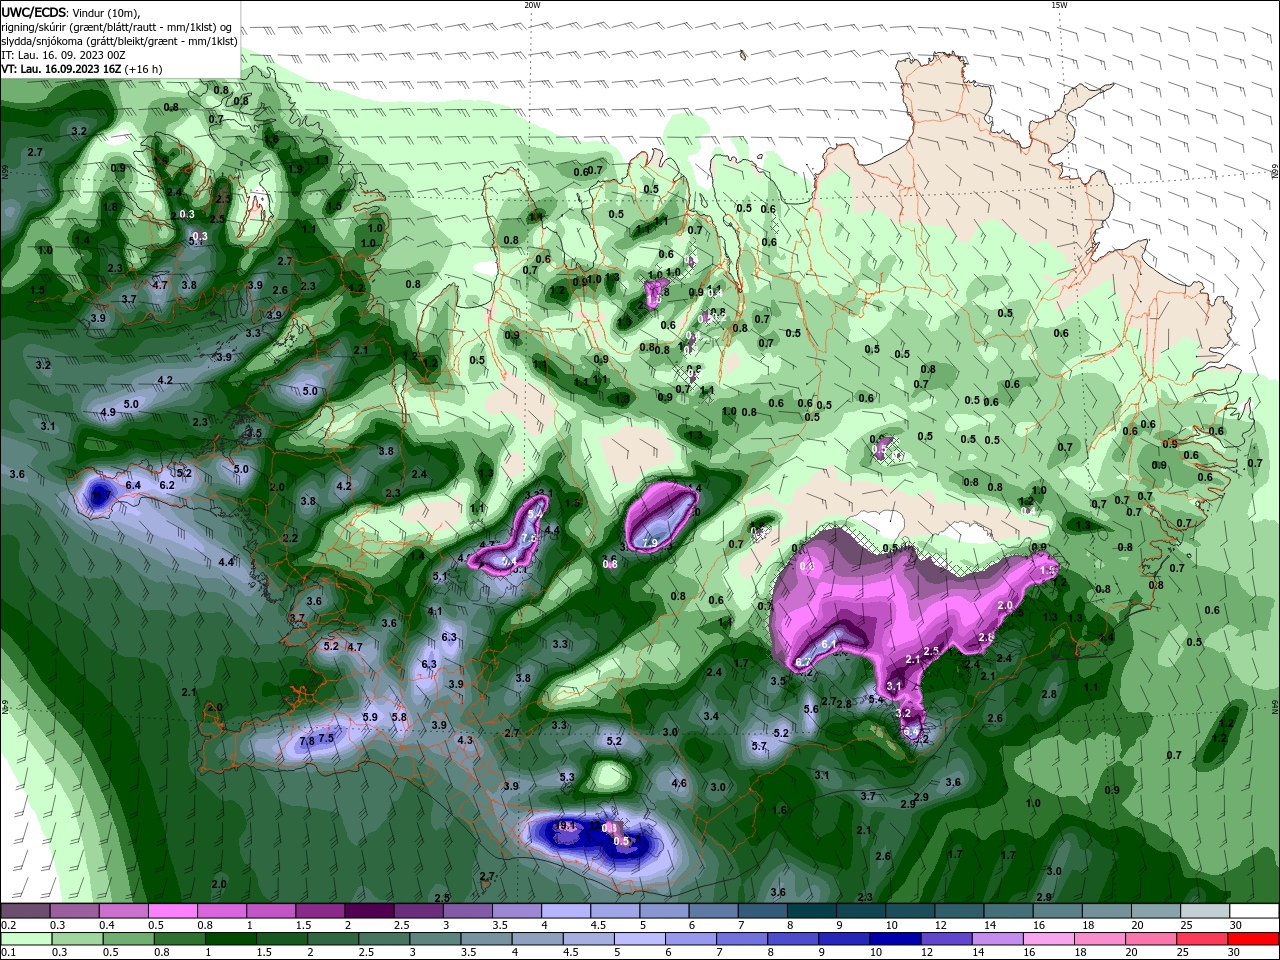Click the 5.3 precipitation value on the map
Screen dimensions: 1280x960
point(567,777)
